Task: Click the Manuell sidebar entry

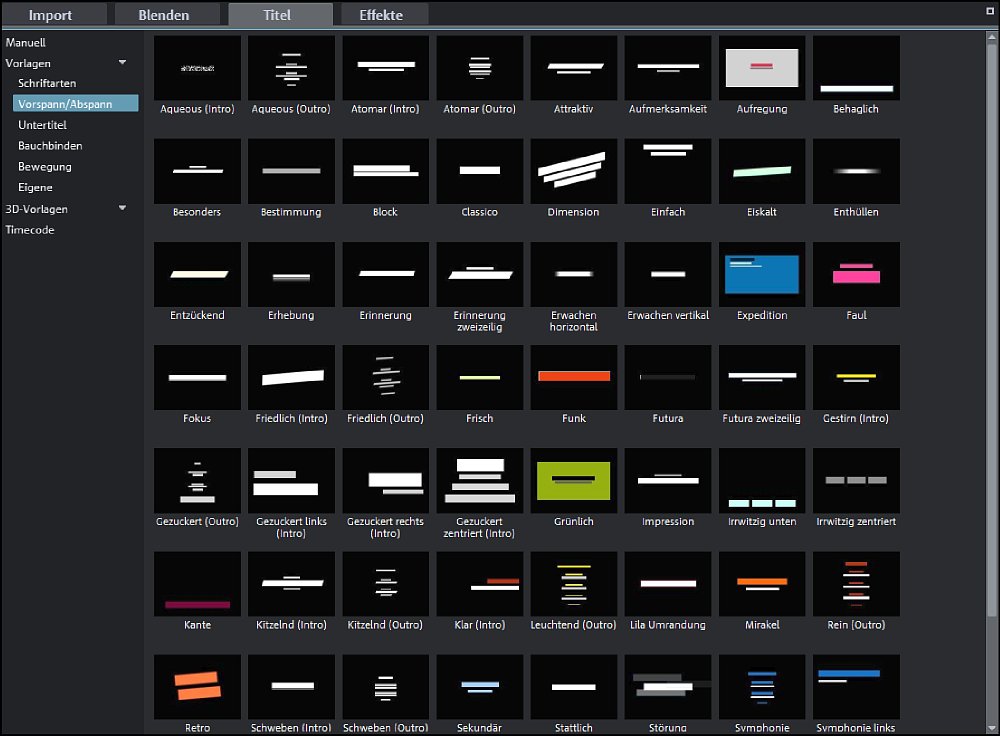Action: pyautogui.click(x=26, y=43)
